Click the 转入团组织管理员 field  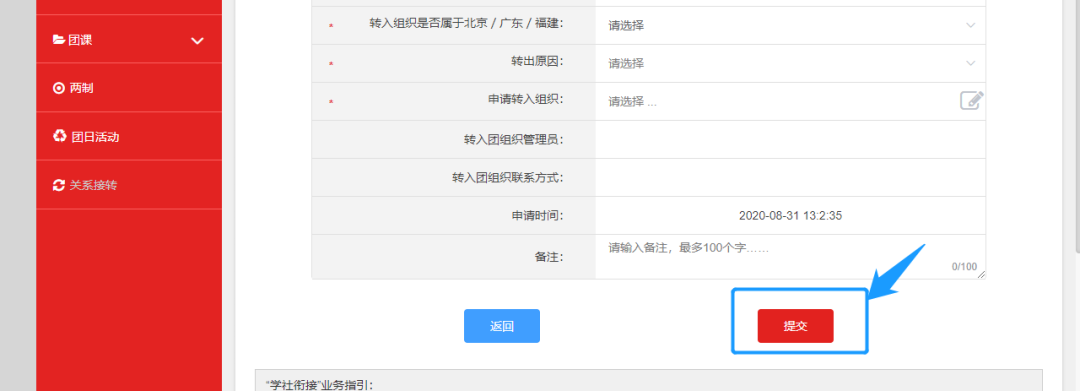click(790, 140)
